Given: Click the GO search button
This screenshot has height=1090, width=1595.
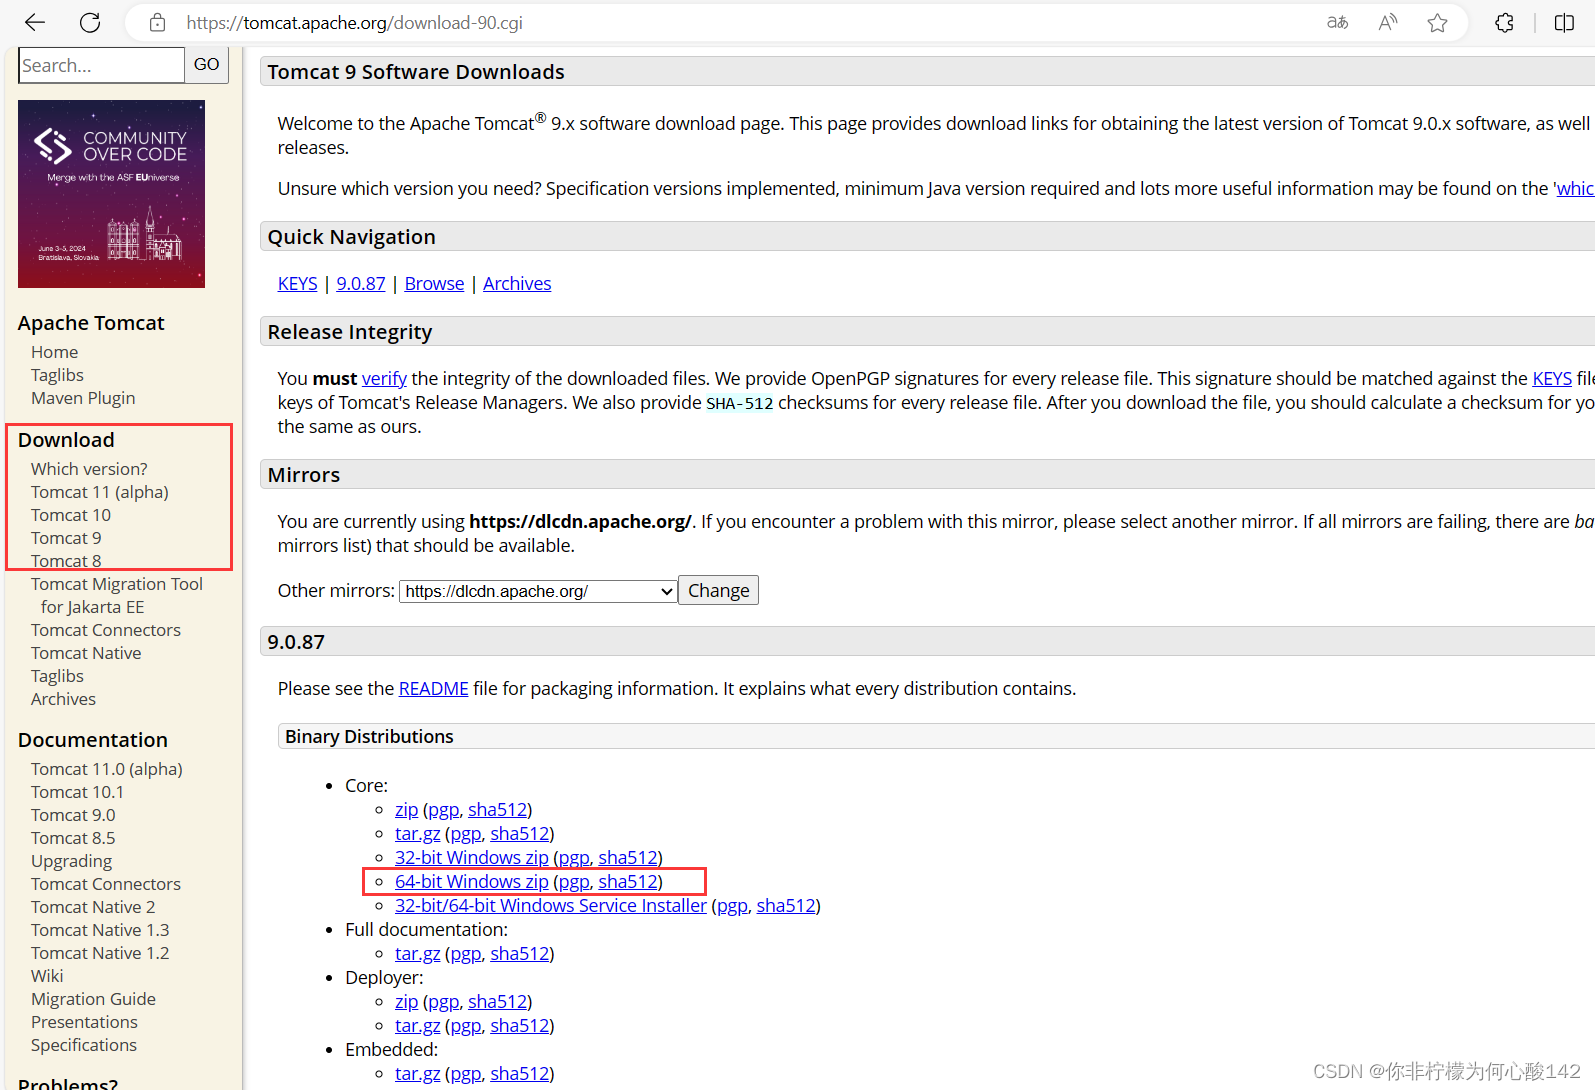Looking at the screenshot, I should (x=207, y=65).
